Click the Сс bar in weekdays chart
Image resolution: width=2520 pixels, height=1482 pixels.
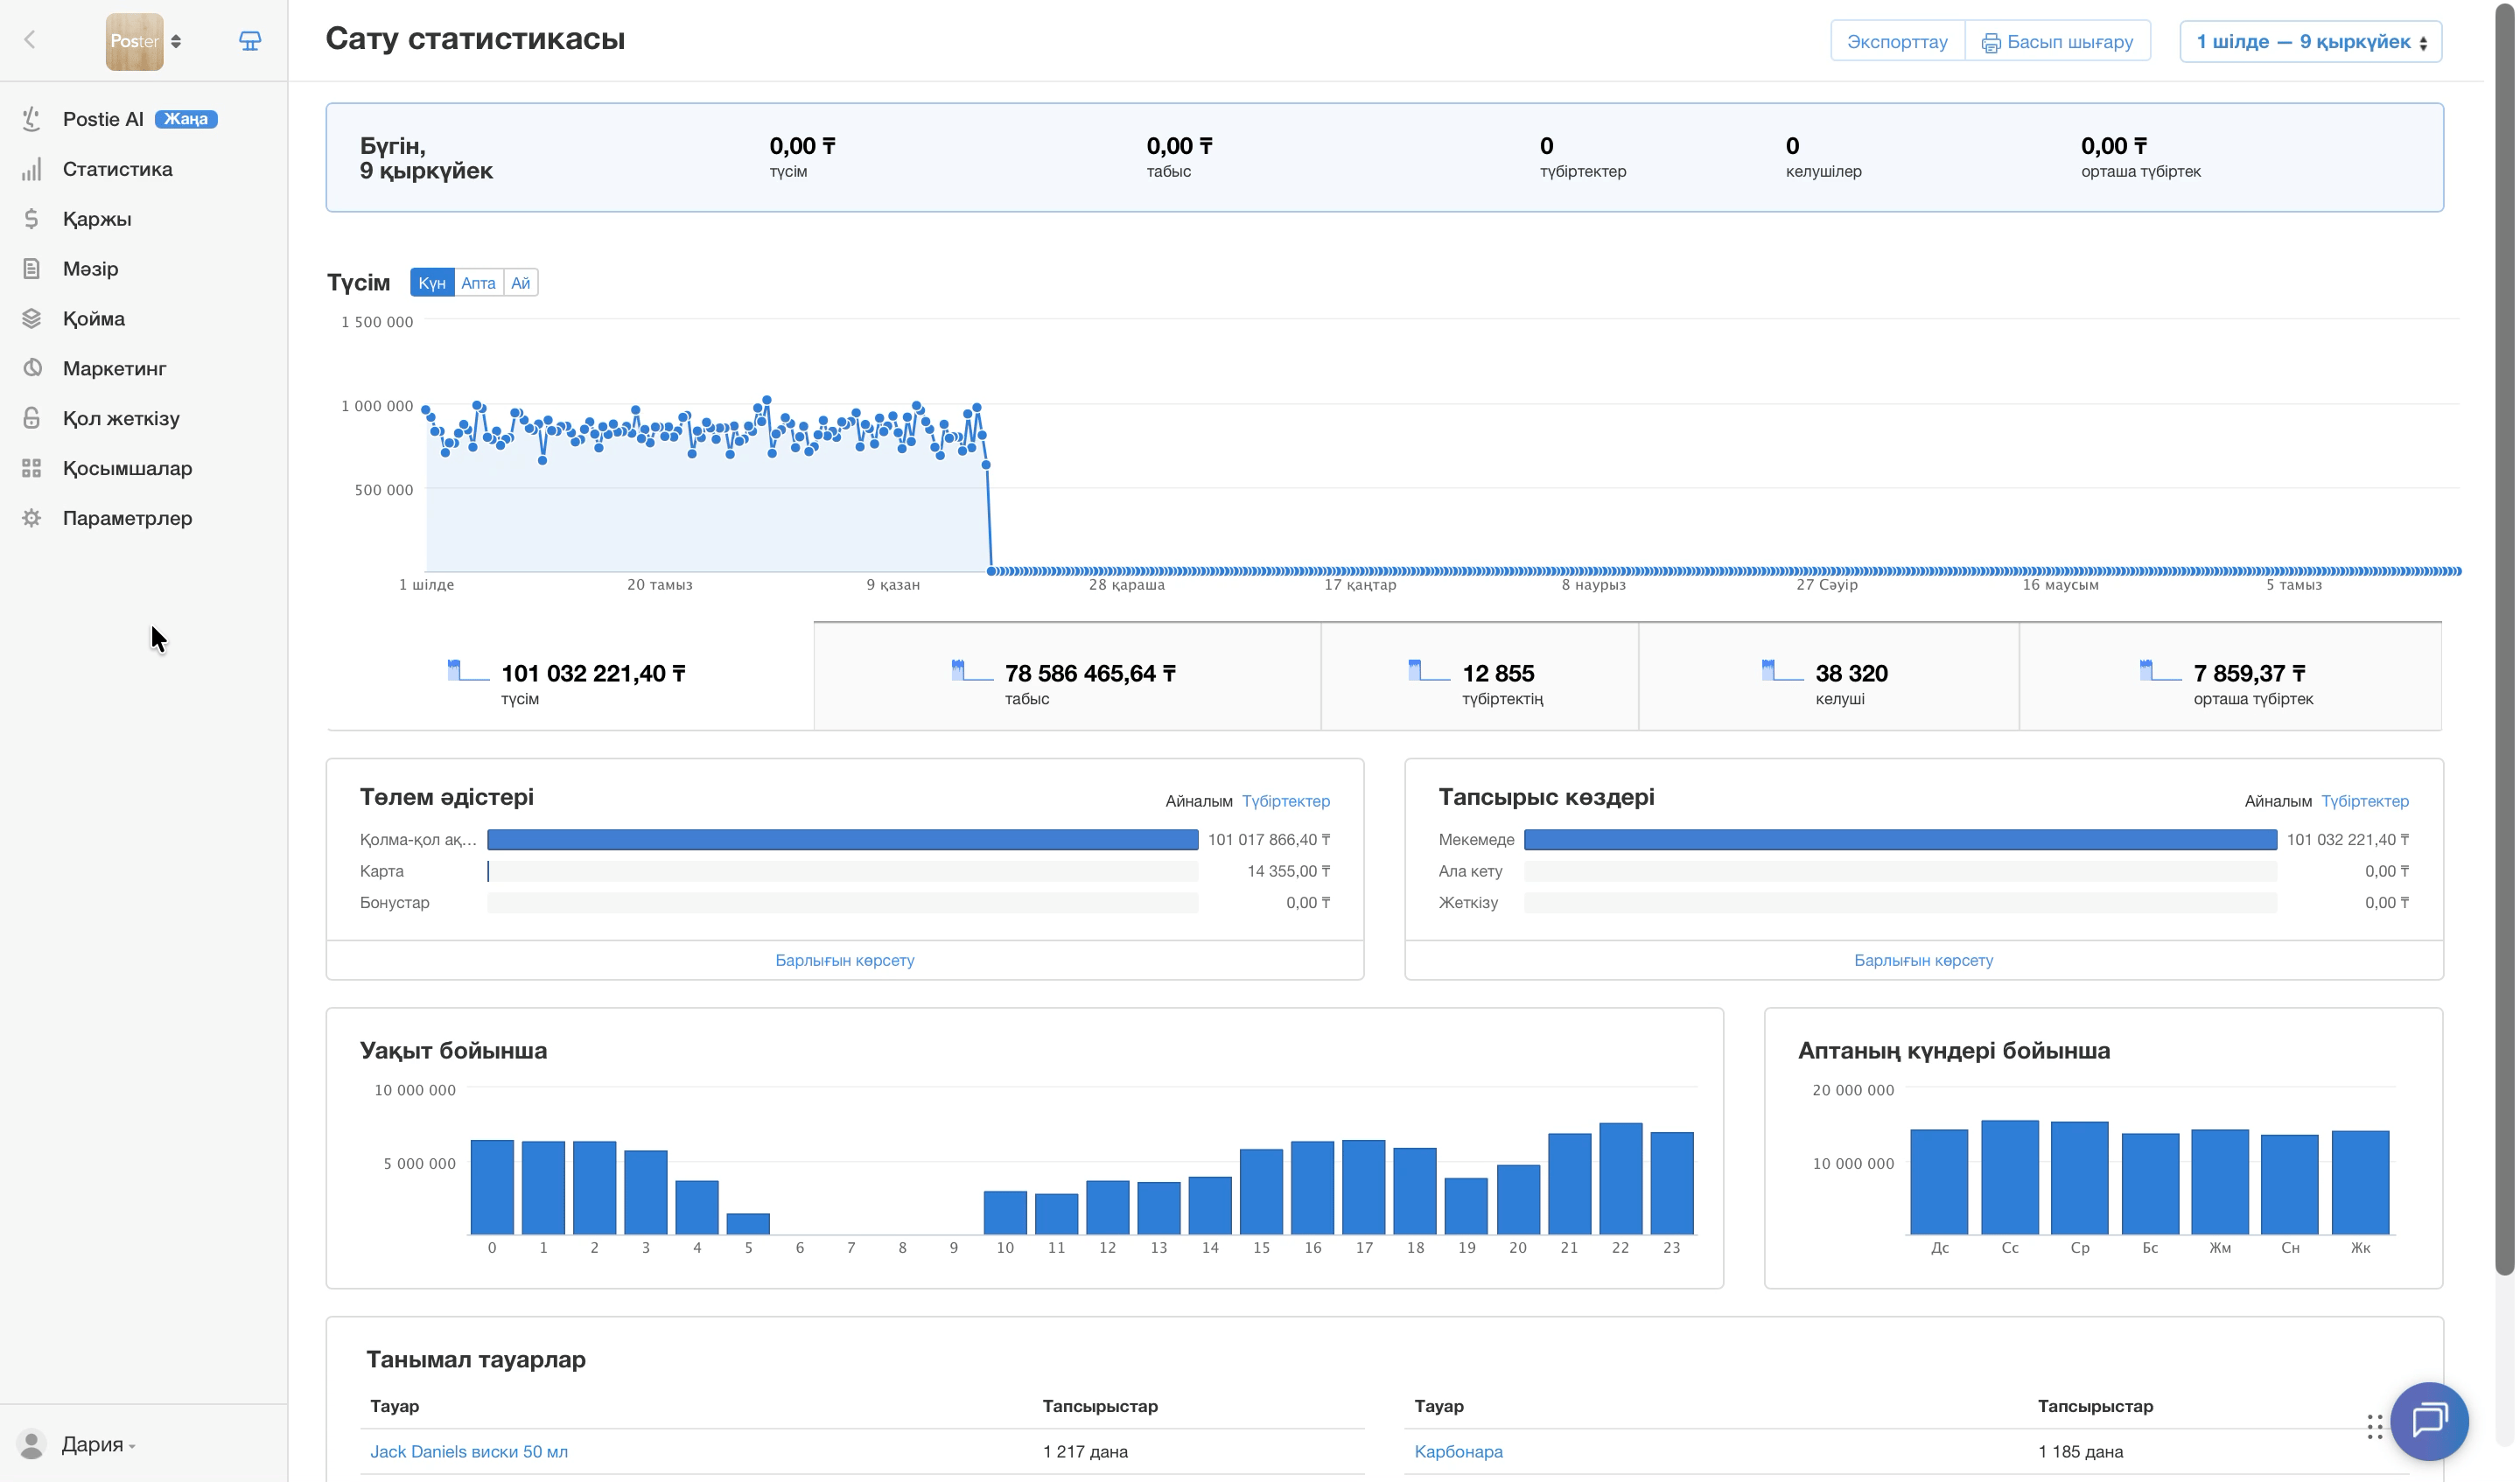click(2009, 1177)
